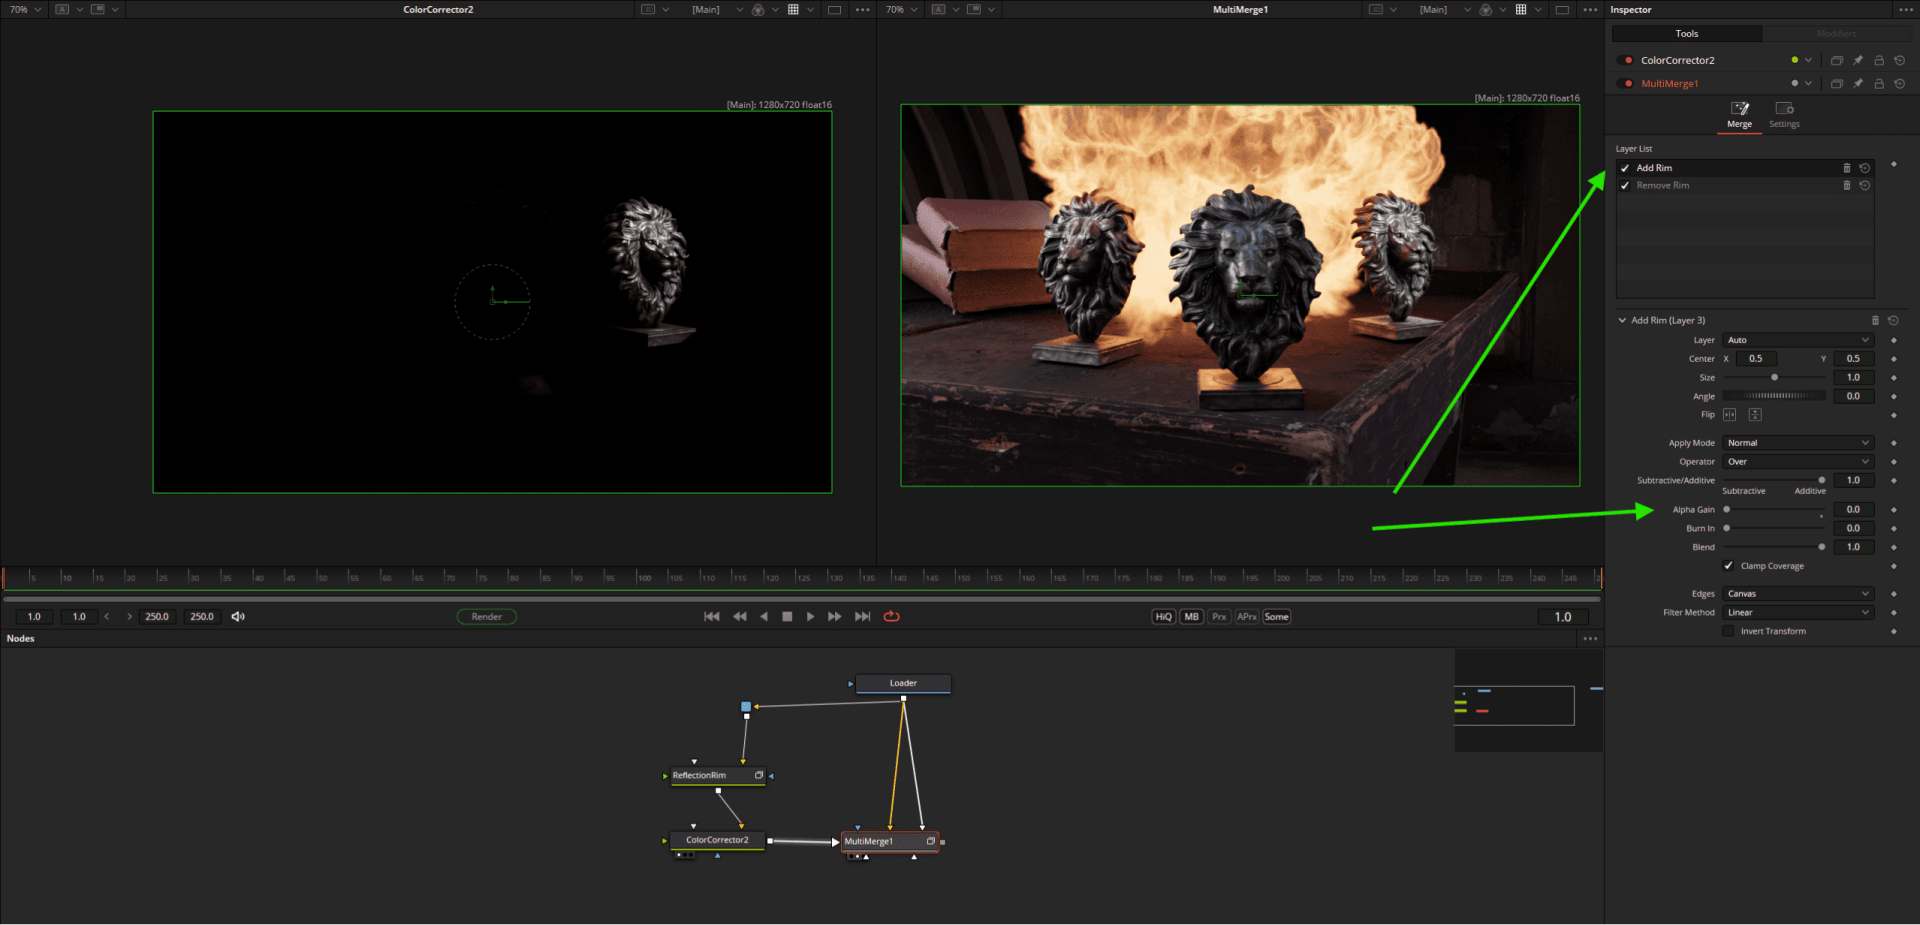Click the Render button
The image size is (1920, 925).
487,616
